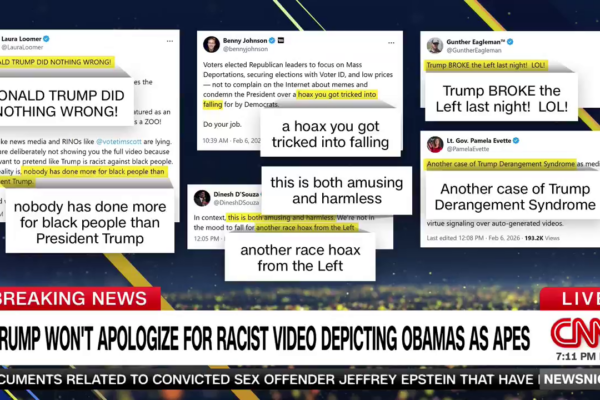Click Lt. Gov. Pamela Evette's avatar
The image size is (600, 400).
[x=435, y=143]
